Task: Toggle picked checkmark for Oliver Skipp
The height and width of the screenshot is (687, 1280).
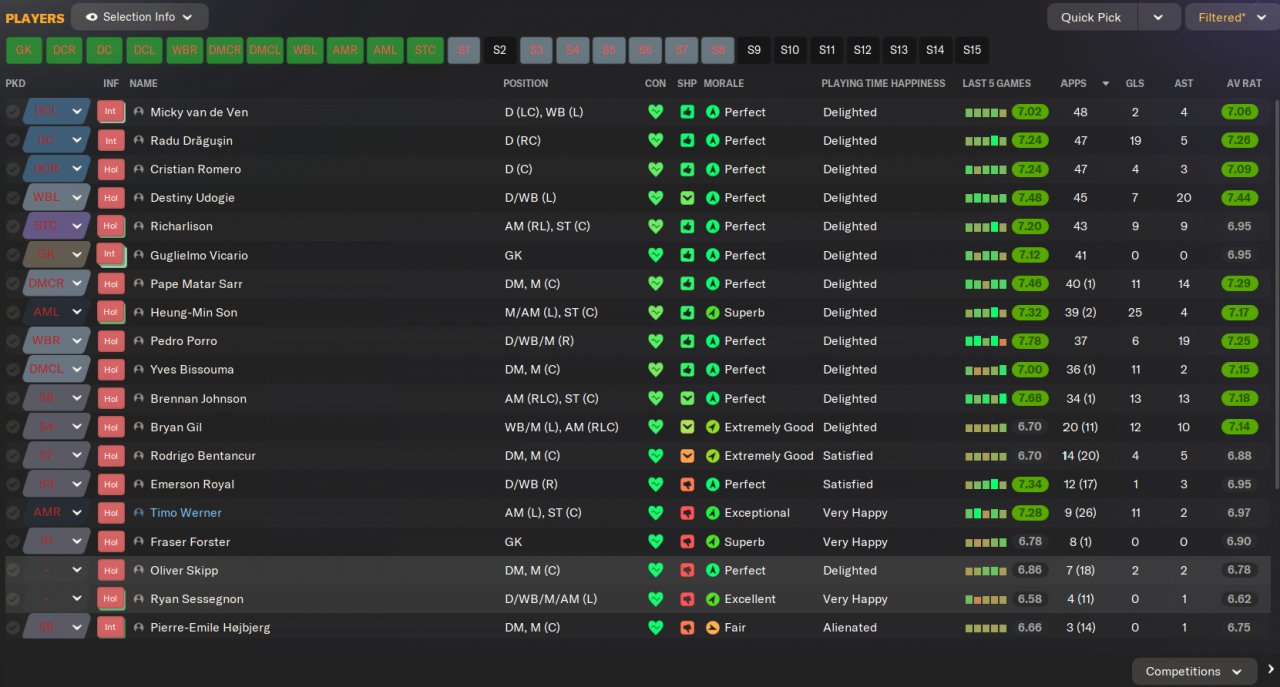Action: pos(13,570)
